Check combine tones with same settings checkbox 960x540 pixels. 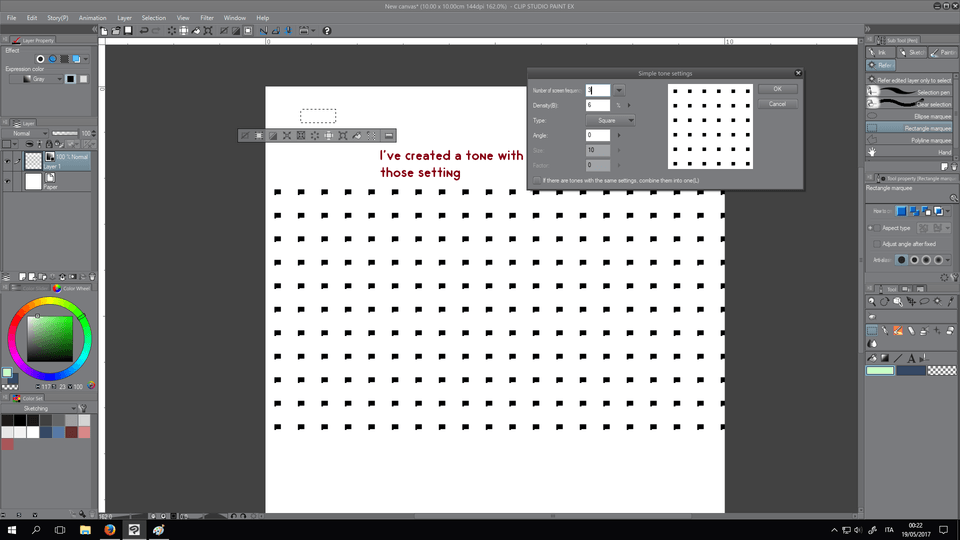[x=538, y=181]
